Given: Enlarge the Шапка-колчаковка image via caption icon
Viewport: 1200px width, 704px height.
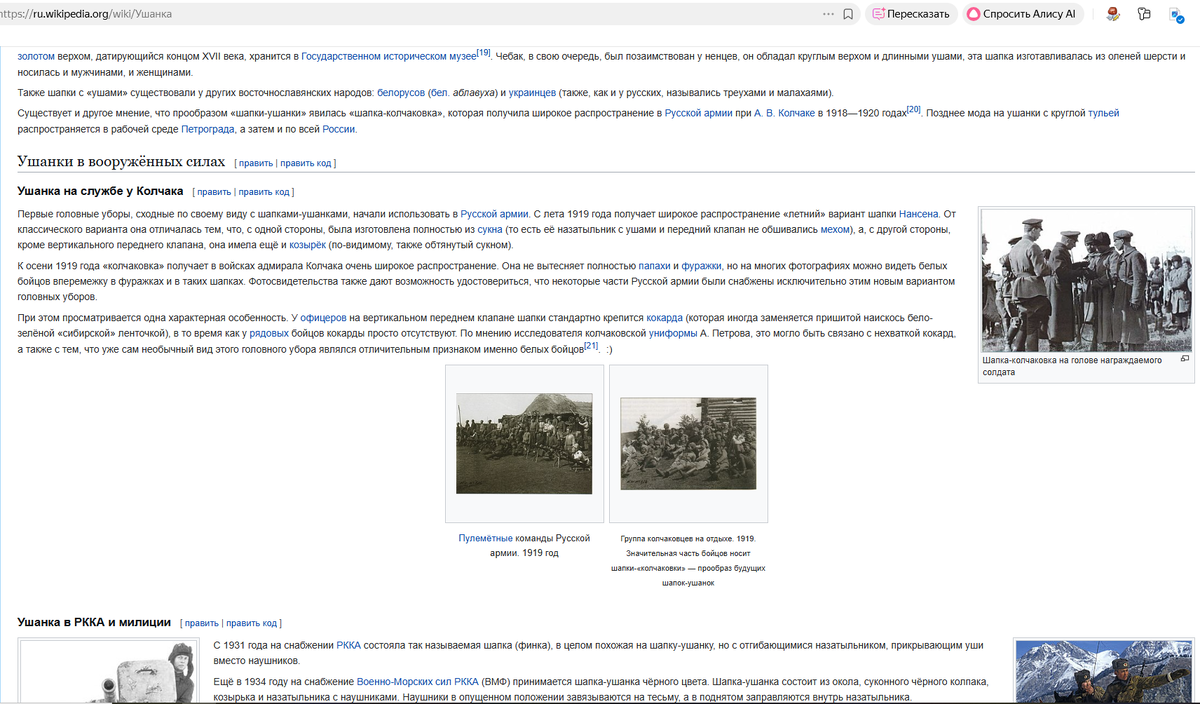Looking at the screenshot, I should pyautogui.click(x=1185, y=359).
